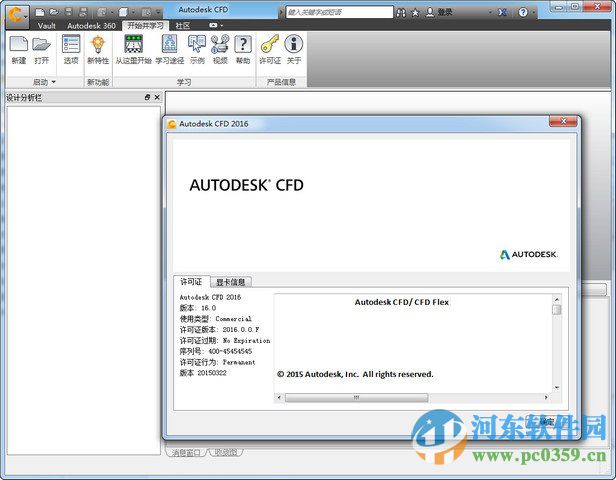616x480 pixels.
Task: Expand the quick access toolbar customize arrow
Action: click(158, 13)
